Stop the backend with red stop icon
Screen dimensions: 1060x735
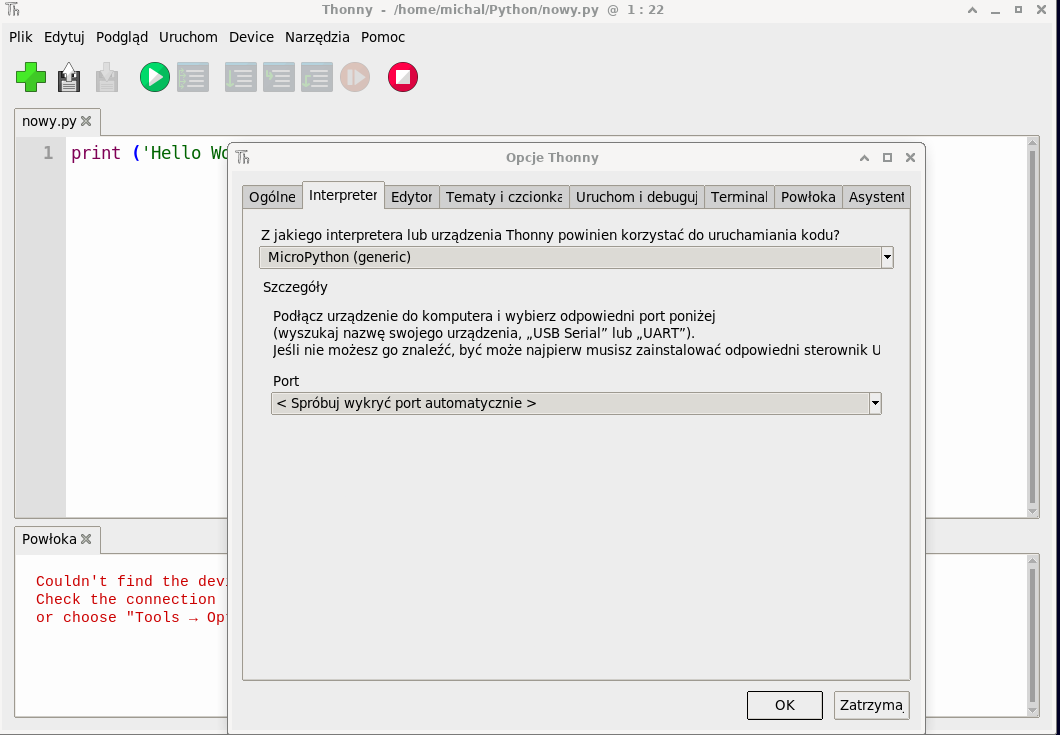click(x=403, y=77)
